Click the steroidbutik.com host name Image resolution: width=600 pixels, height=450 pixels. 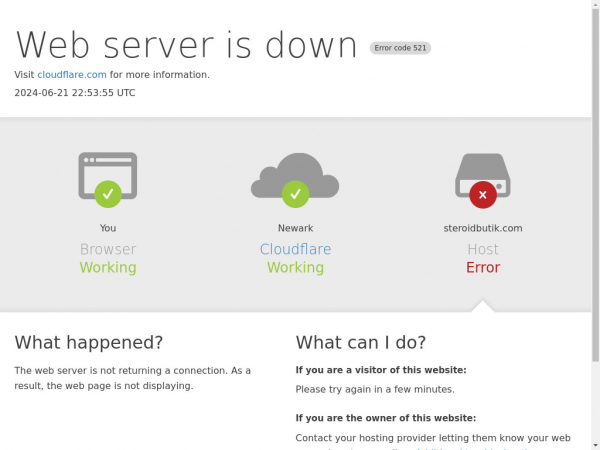(x=483, y=228)
